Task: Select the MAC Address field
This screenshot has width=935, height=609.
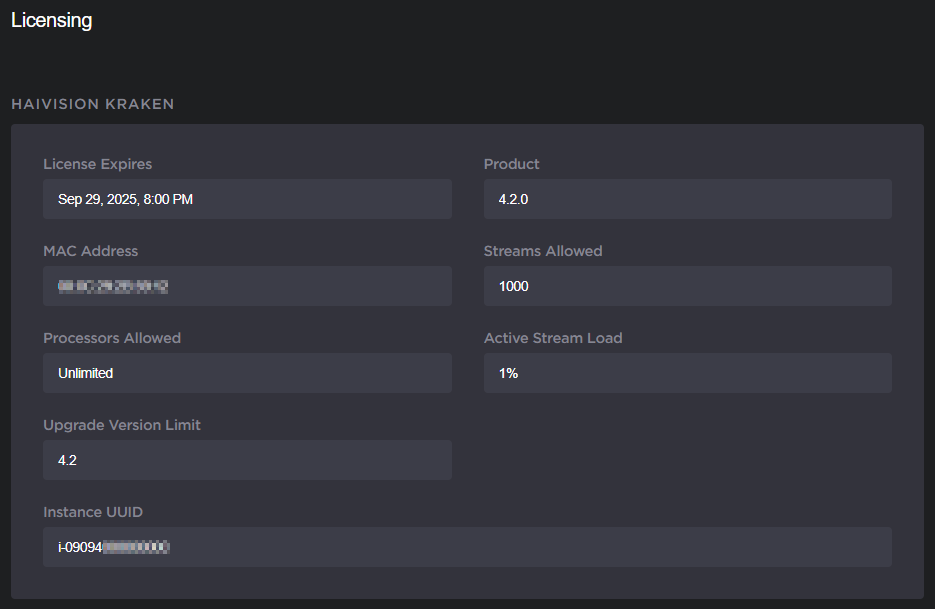Action: tap(247, 286)
